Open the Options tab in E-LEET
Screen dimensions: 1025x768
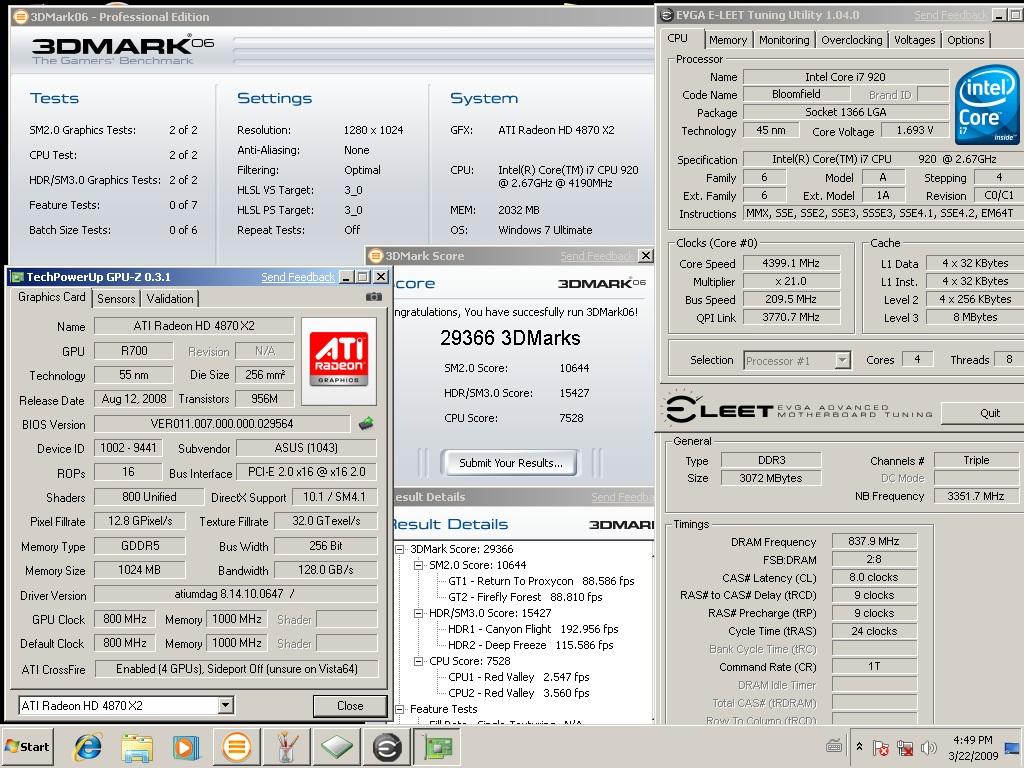(x=966, y=40)
